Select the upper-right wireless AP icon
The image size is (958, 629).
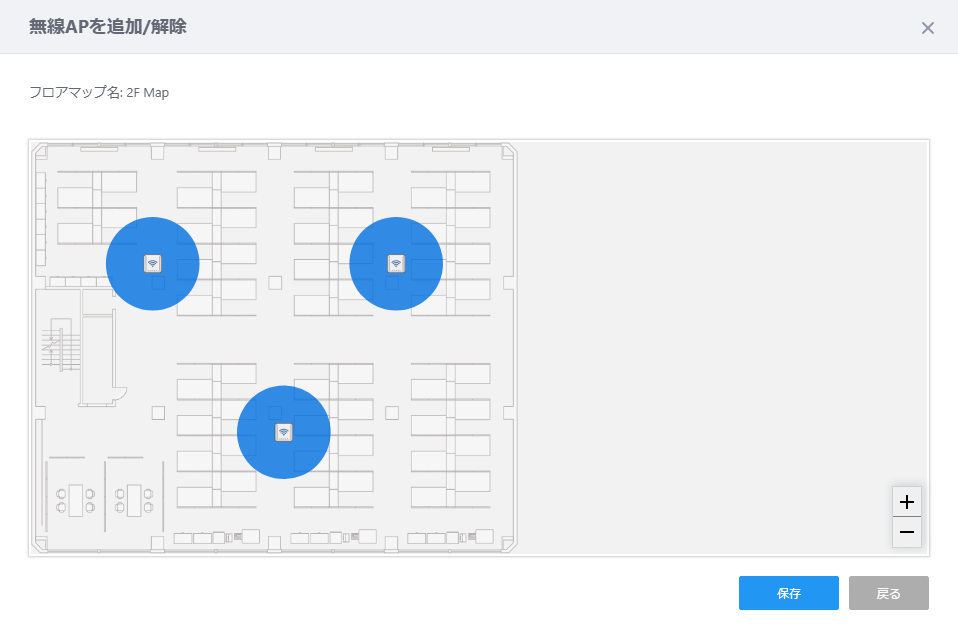[396, 263]
